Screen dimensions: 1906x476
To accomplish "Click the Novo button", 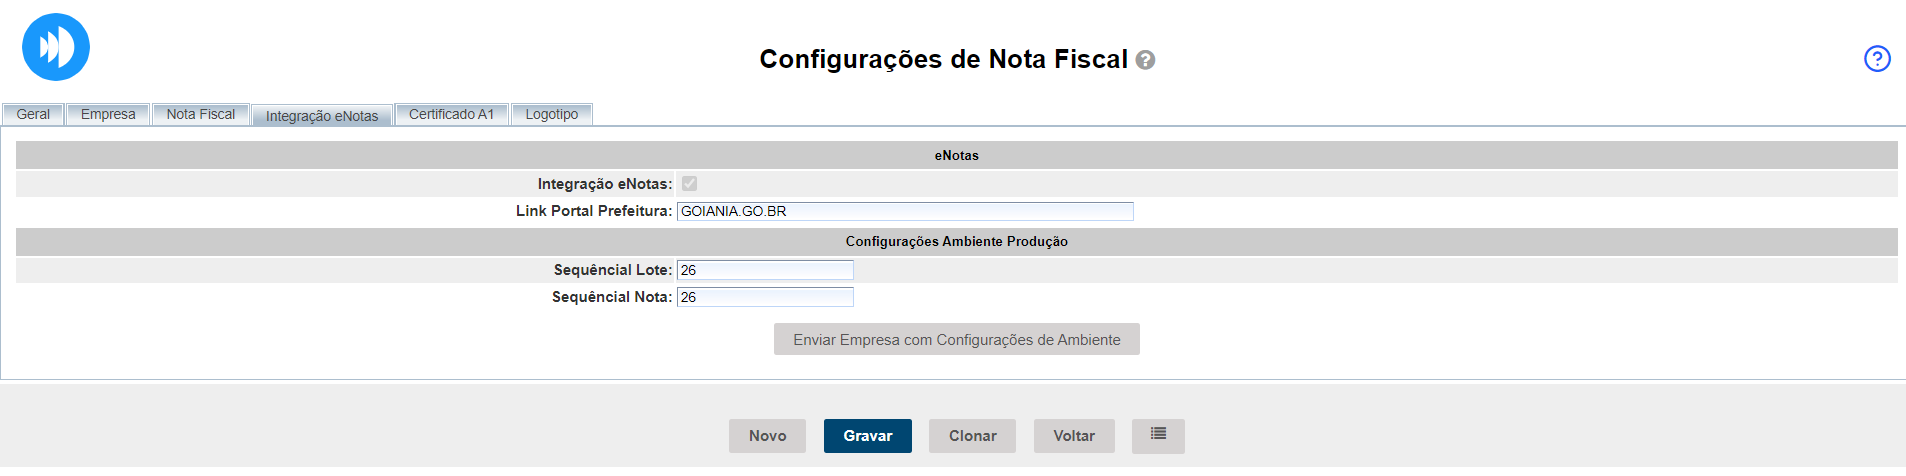I will (x=767, y=436).
